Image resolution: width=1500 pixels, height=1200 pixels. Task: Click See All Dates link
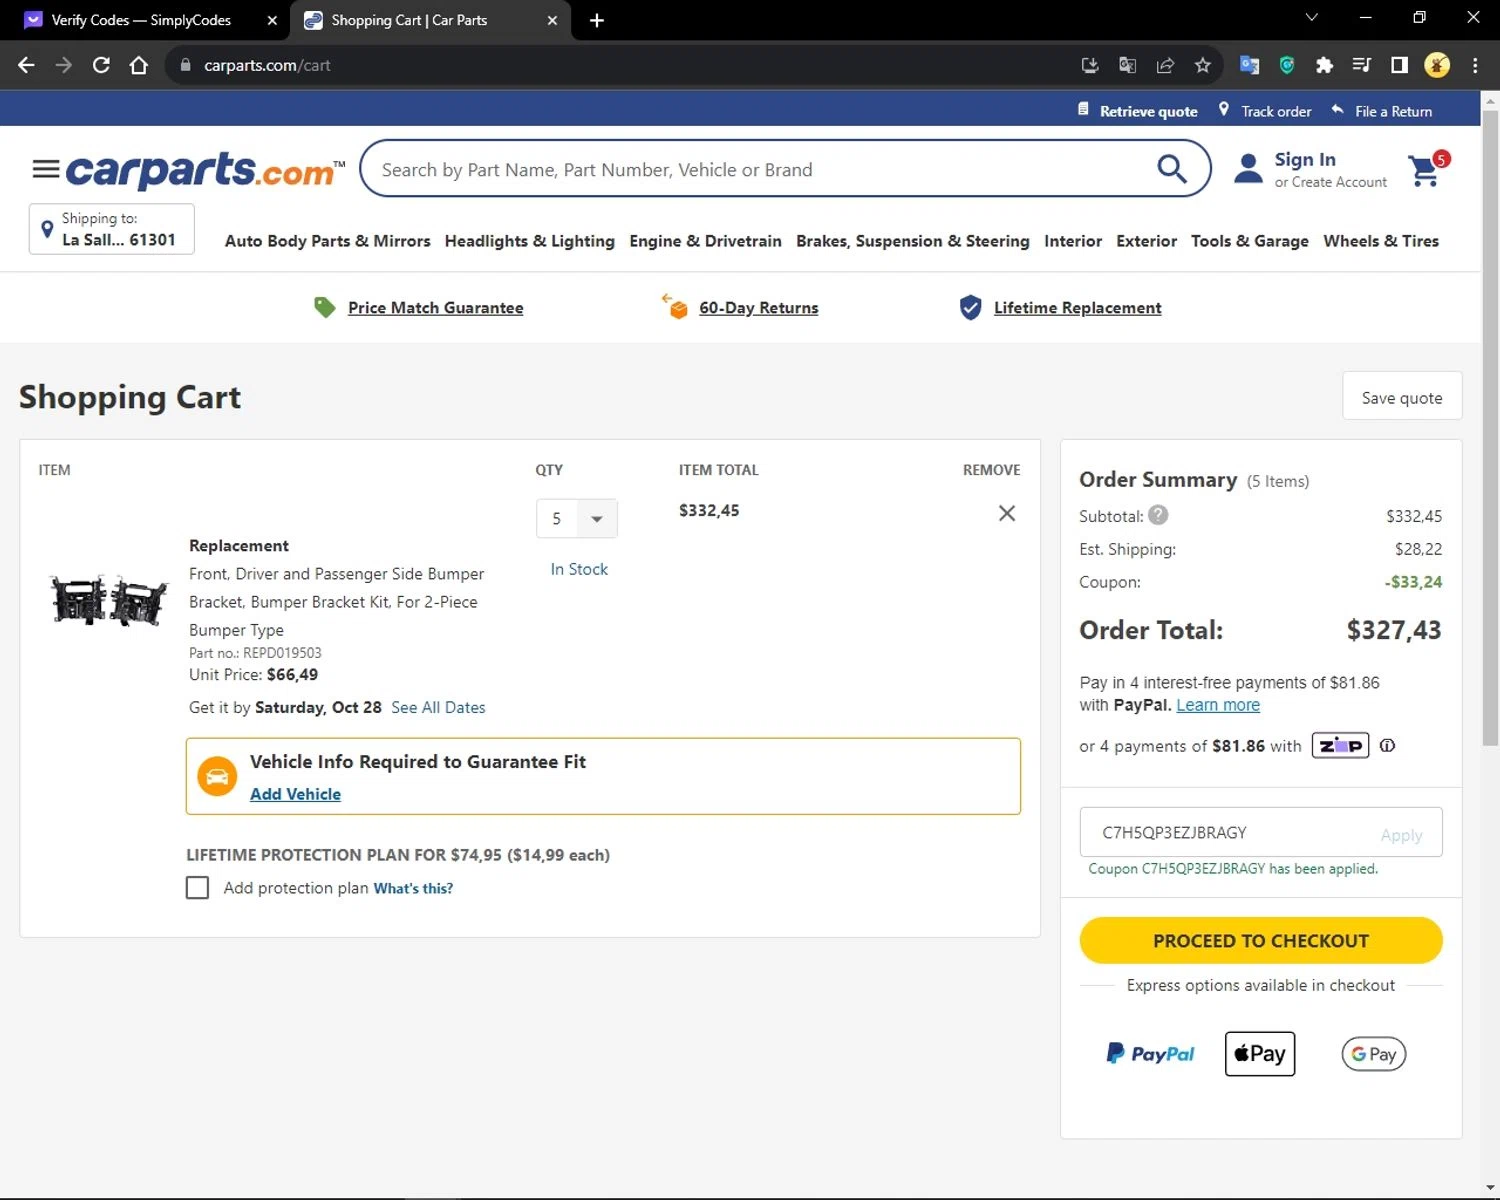click(x=438, y=707)
